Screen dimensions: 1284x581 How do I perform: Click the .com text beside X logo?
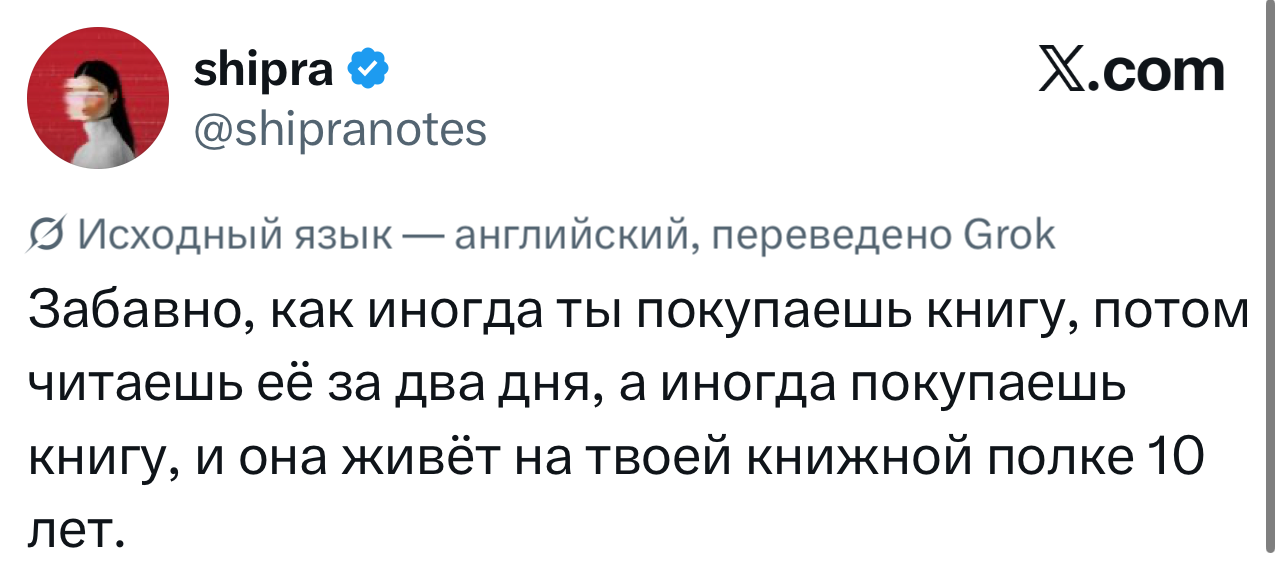pyautogui.click(x=1155, y=72)
